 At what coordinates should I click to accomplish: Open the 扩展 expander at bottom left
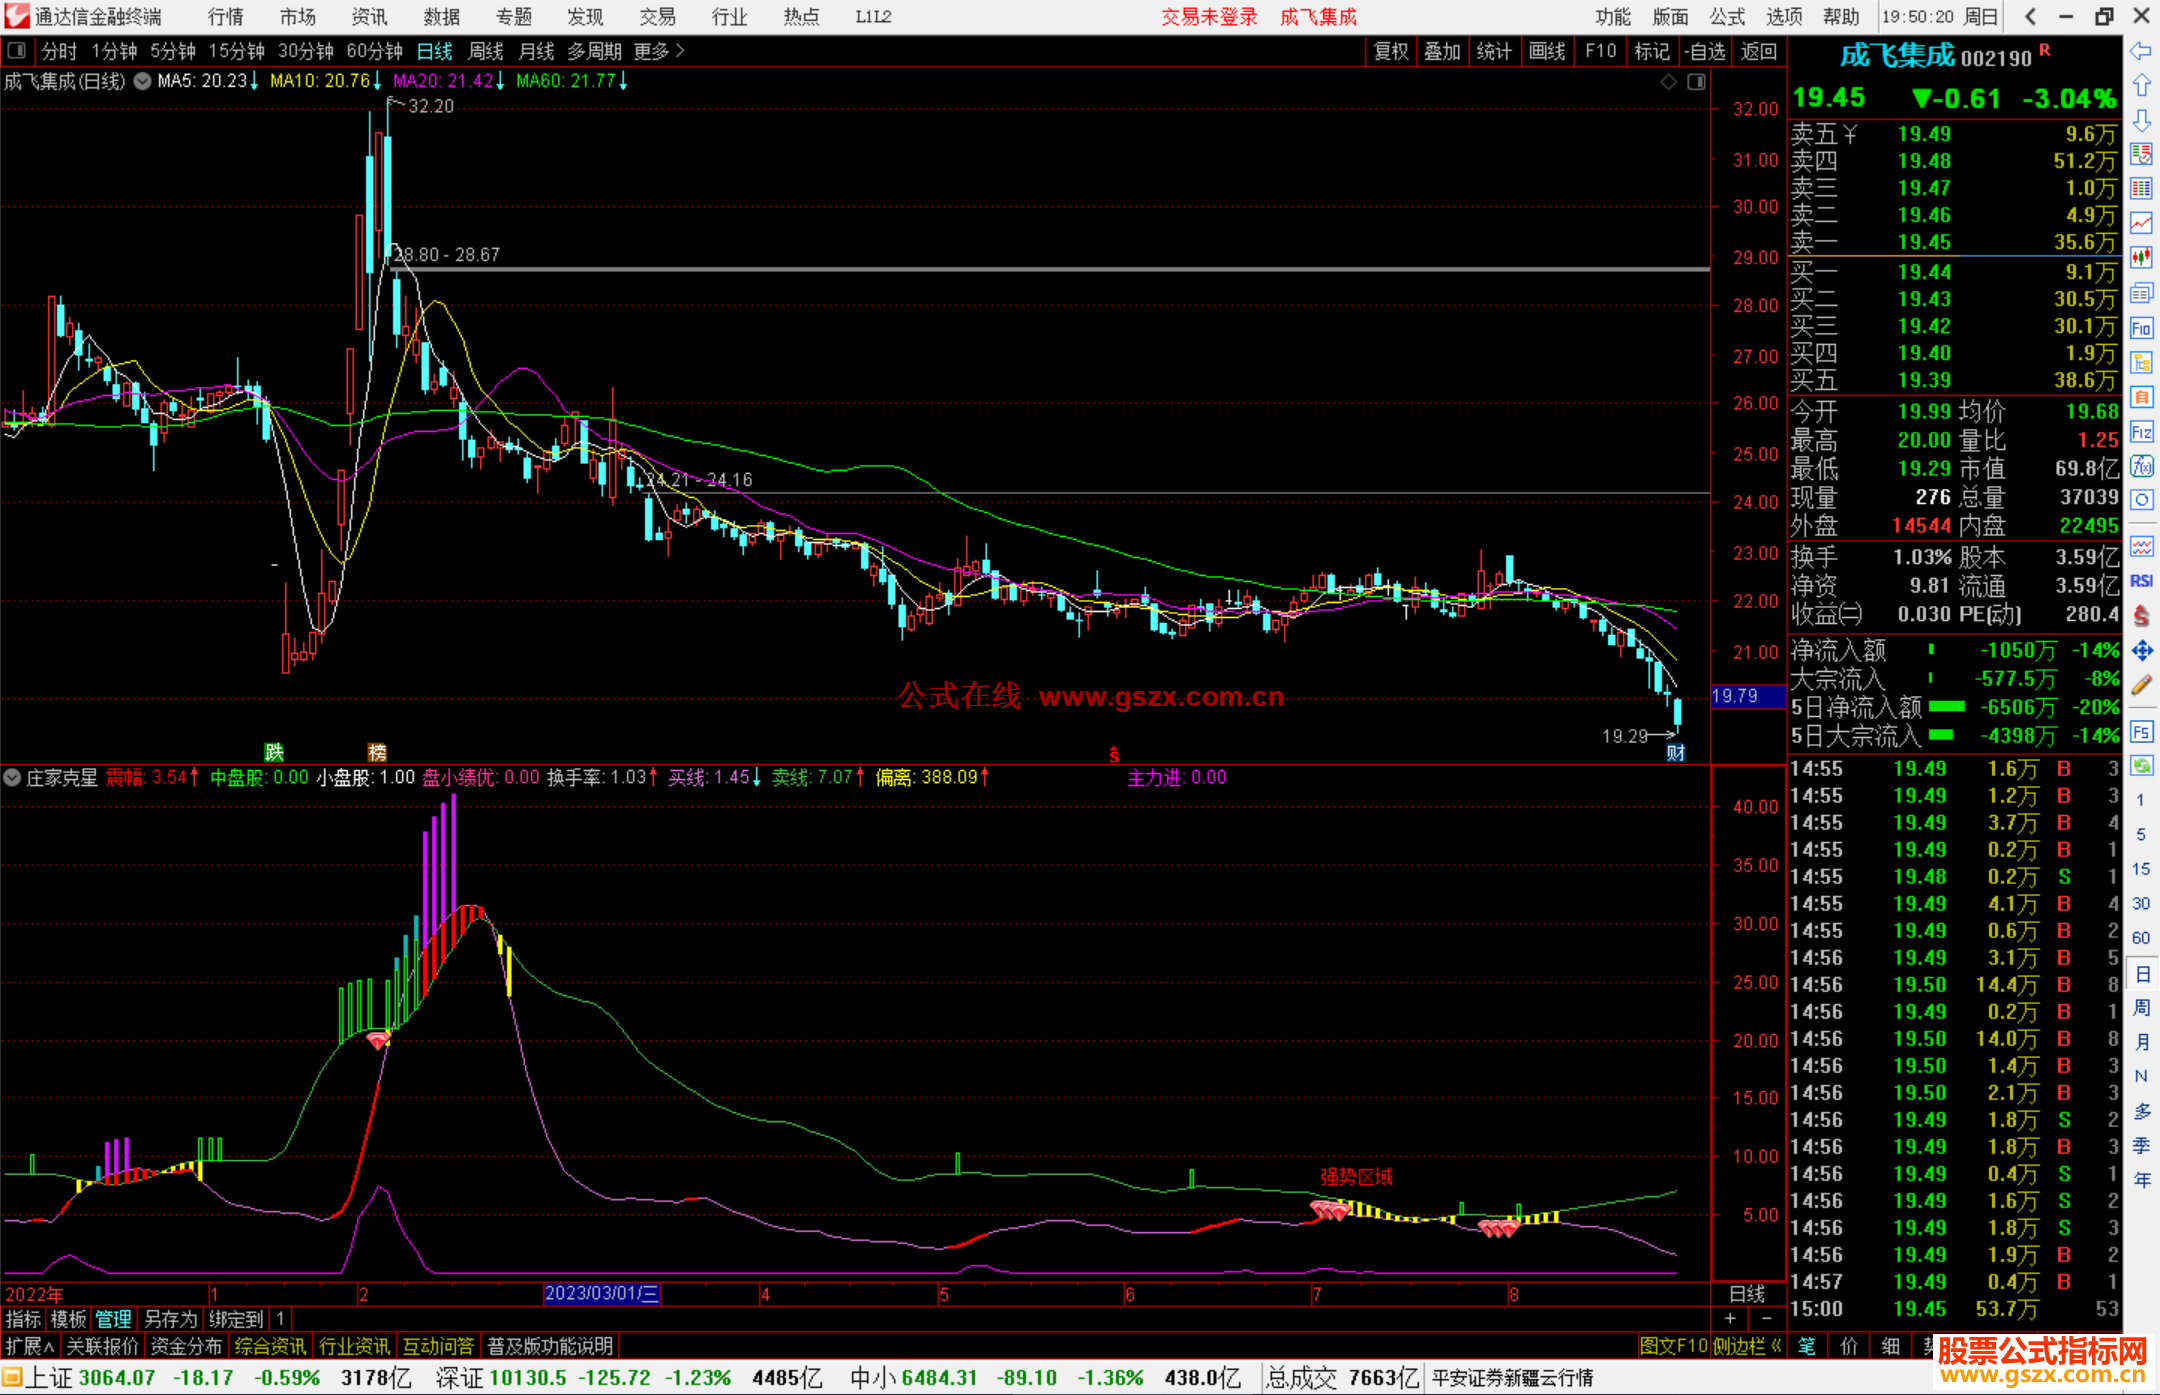(x=30, y=1346)
